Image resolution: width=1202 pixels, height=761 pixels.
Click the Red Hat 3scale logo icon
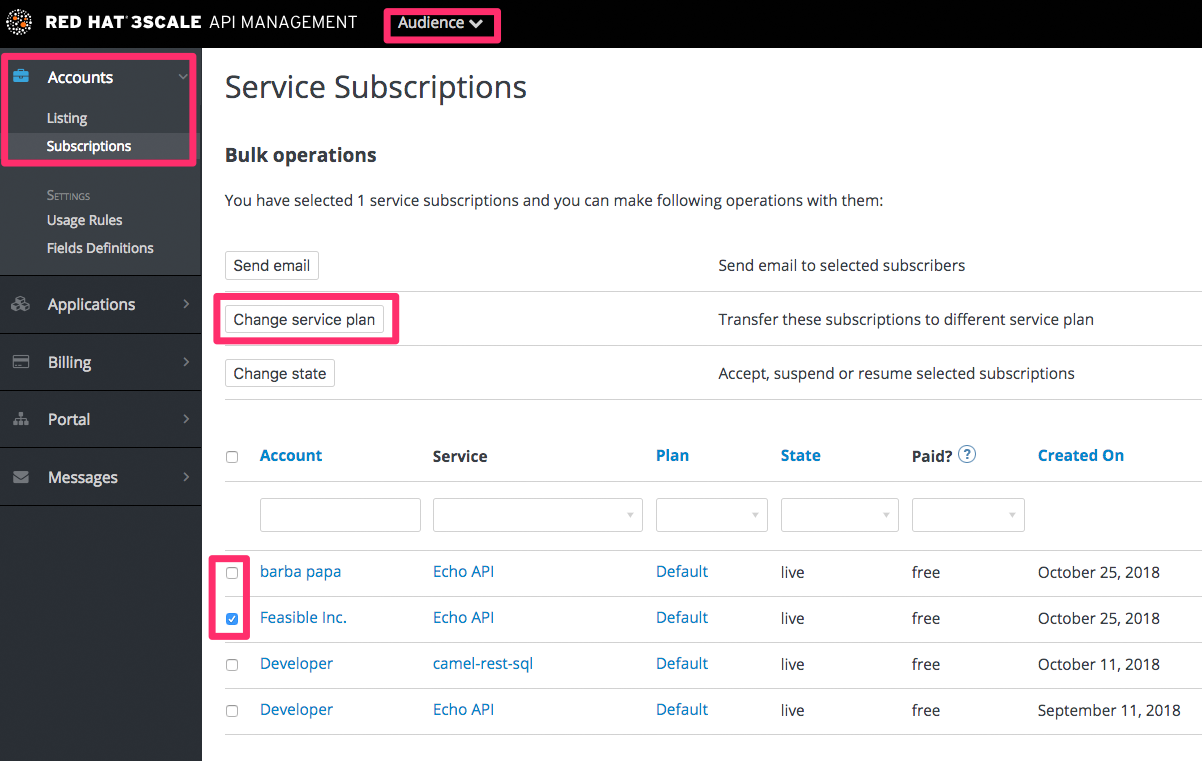coord(19,22)
